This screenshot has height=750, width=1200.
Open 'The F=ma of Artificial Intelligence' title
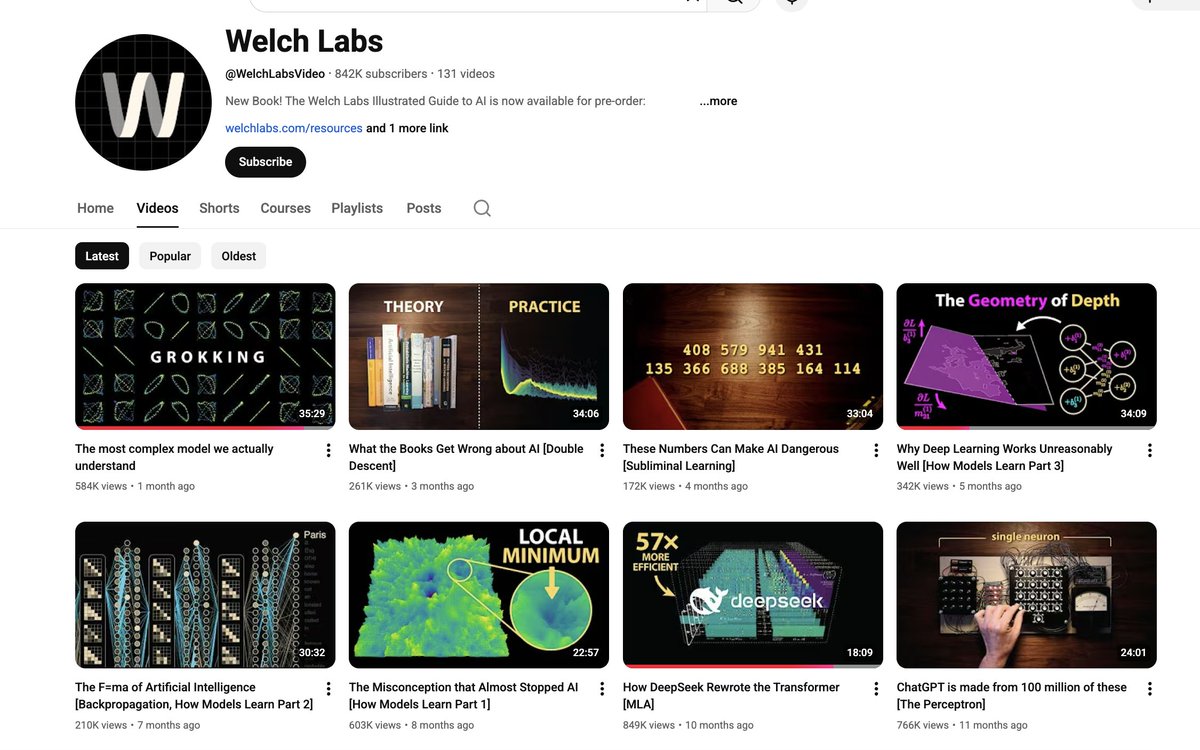tap(194, 695)
